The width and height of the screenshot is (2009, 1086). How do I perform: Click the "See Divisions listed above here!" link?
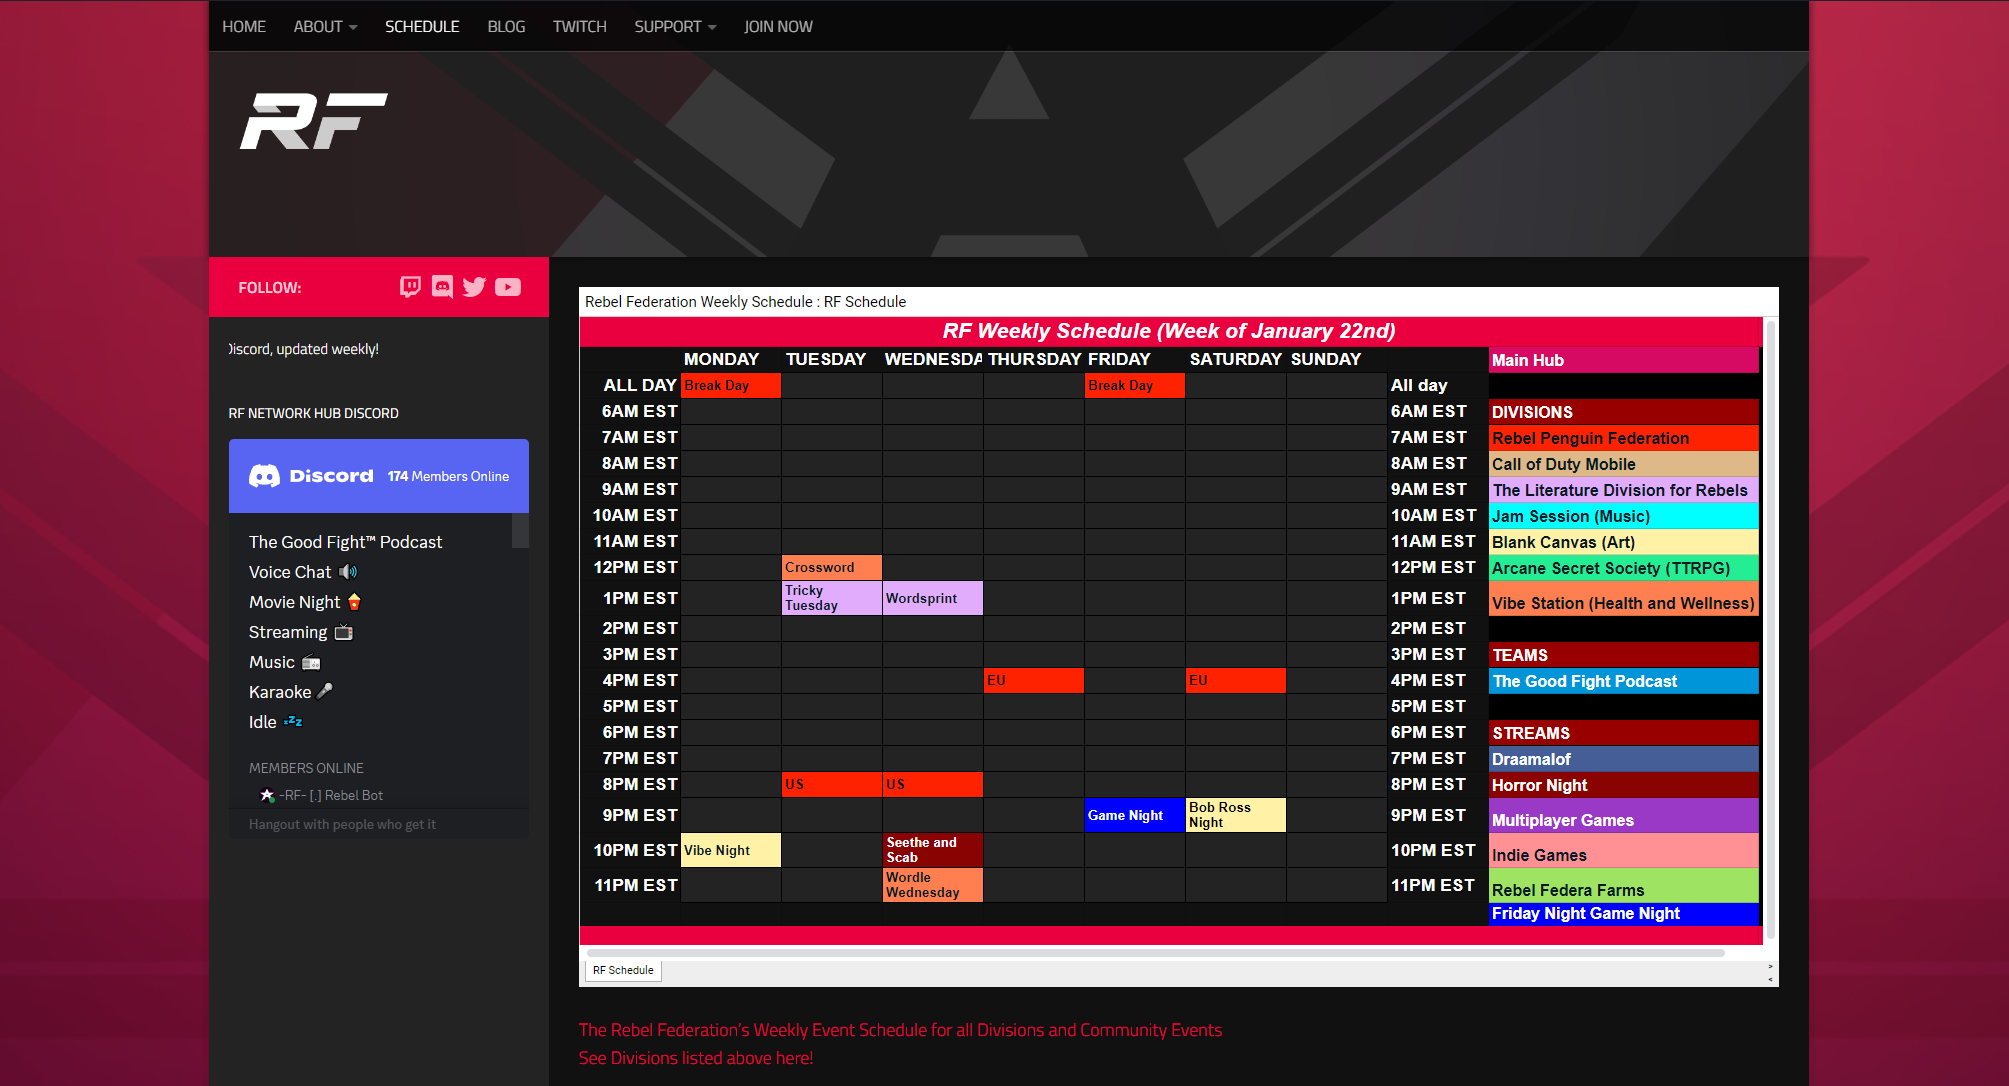coord(697,1057)
